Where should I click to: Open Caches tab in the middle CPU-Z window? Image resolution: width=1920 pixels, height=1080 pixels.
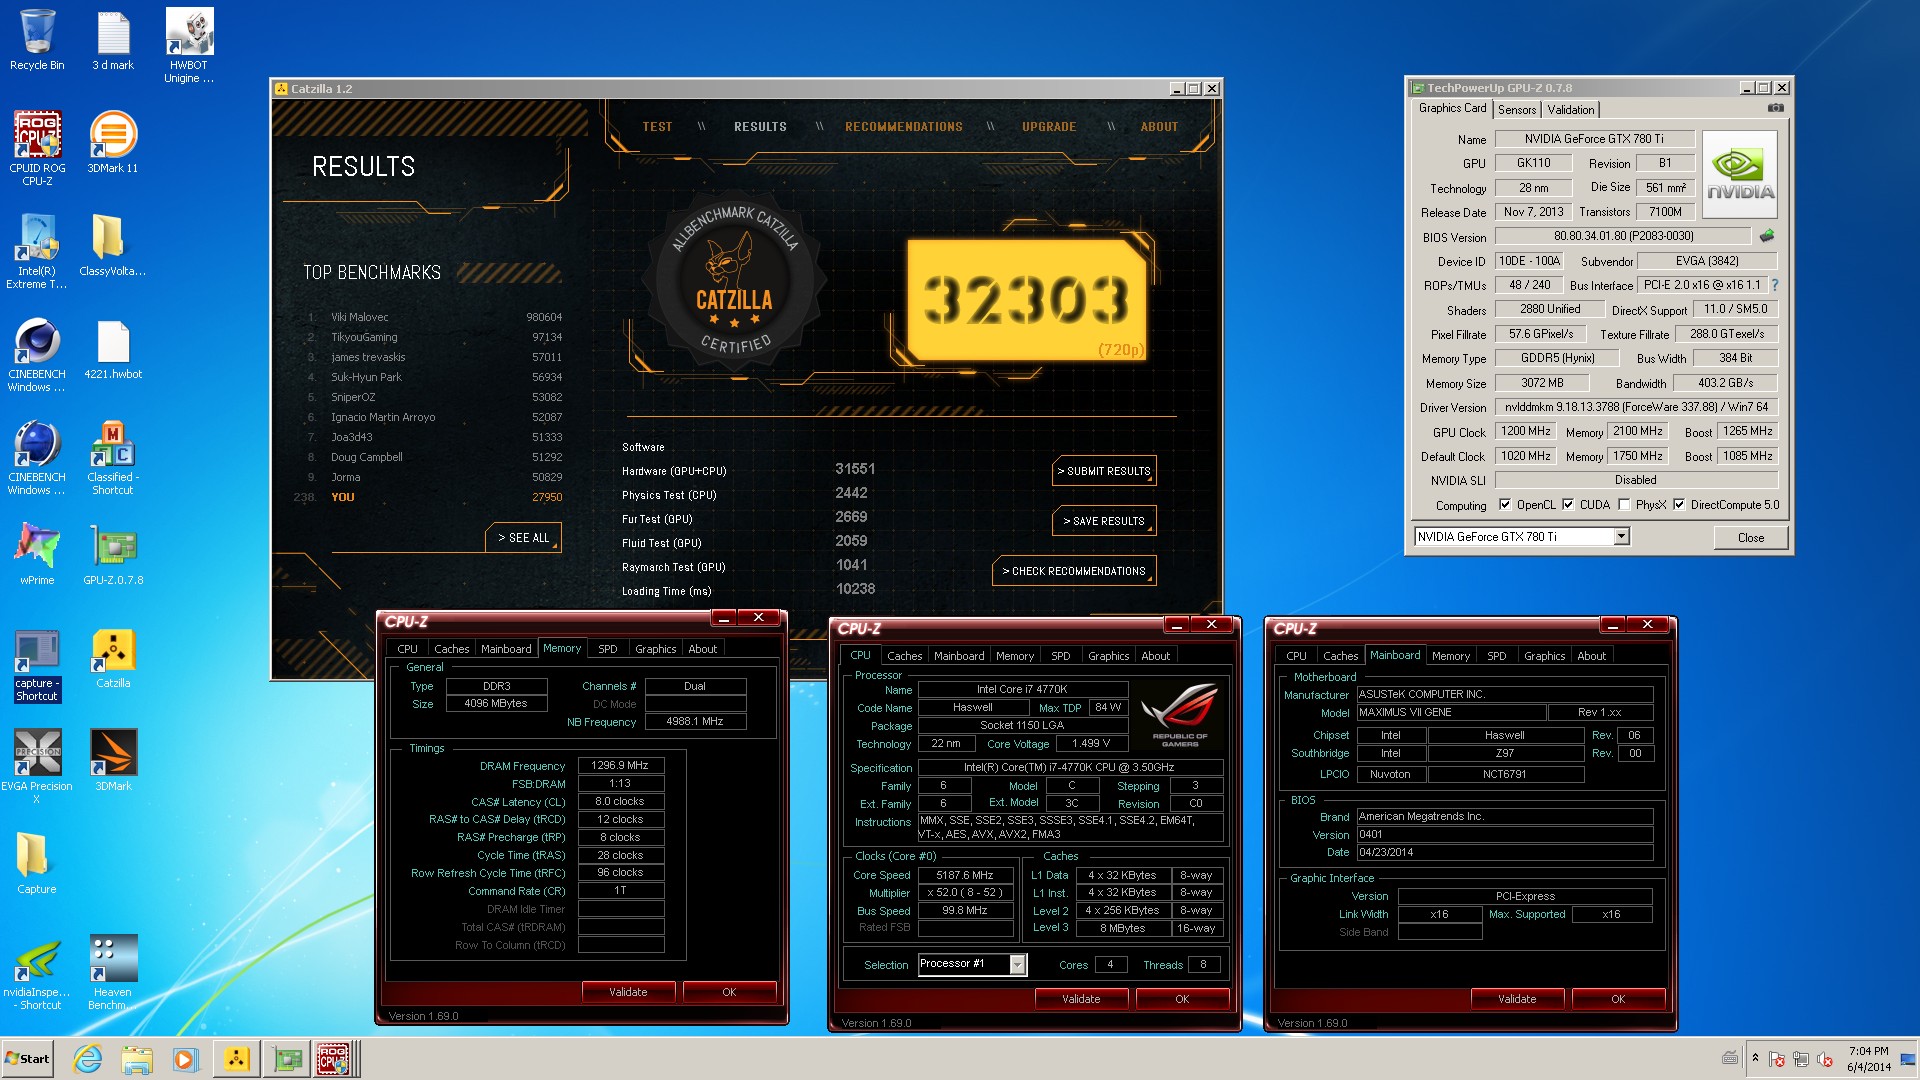point(904,656)
